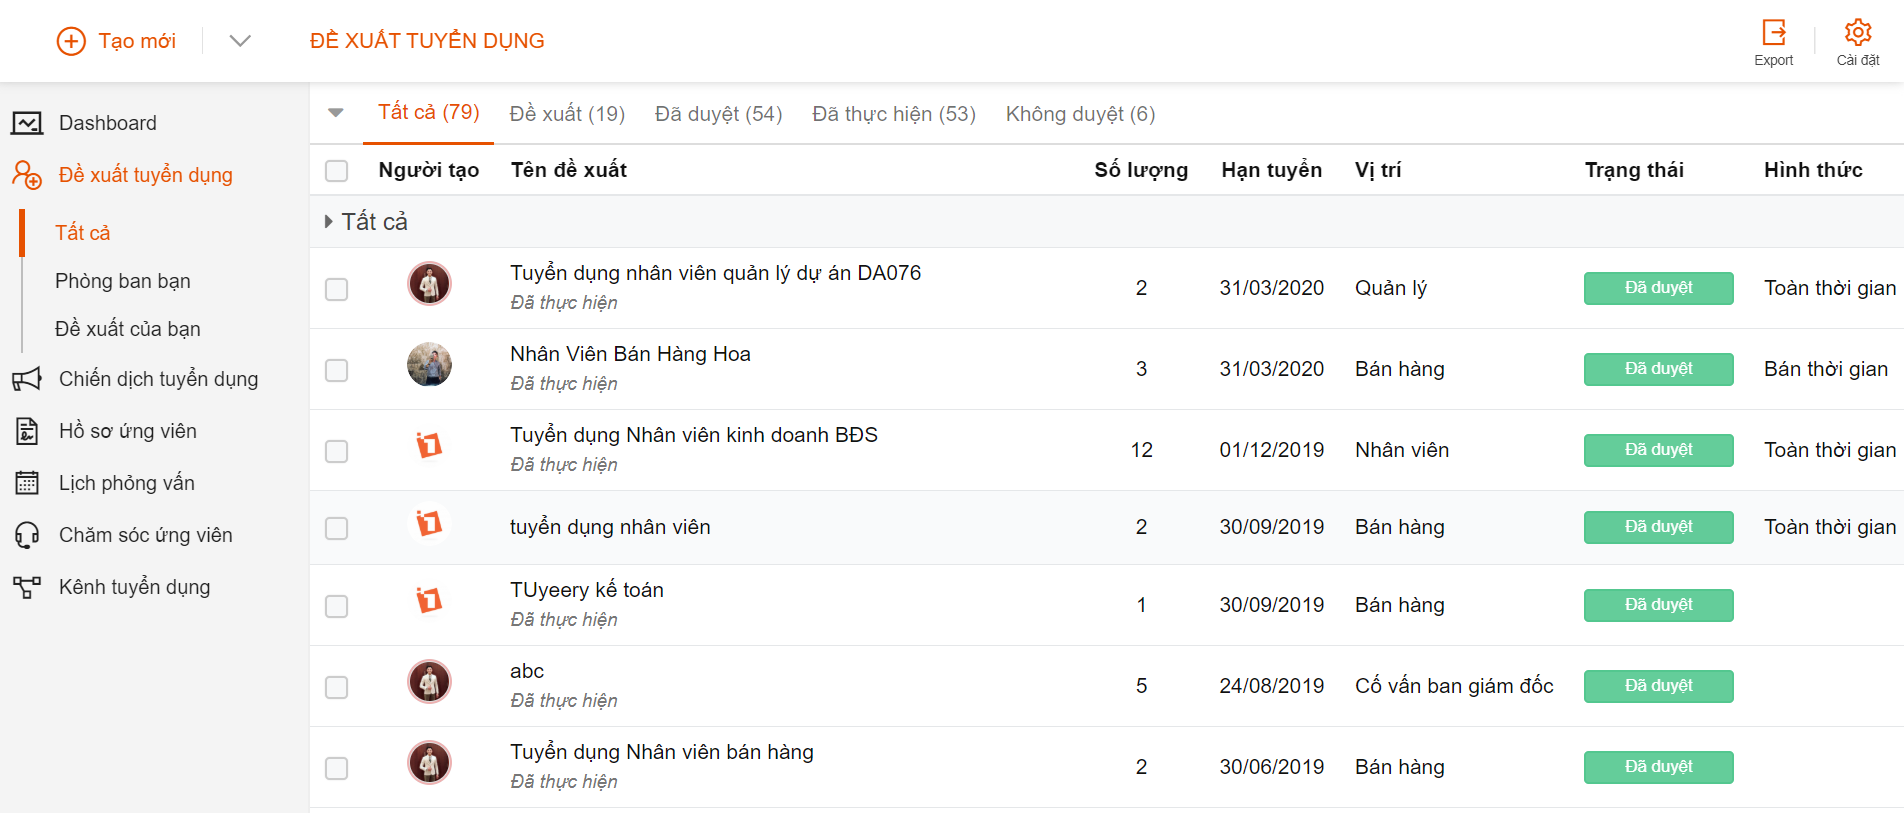Click Đã duyệt badge in Cố vấn ban giám đốc row
Image resolution: width=1904 pixels, height=813 pixels.
tap(1659, 686)
